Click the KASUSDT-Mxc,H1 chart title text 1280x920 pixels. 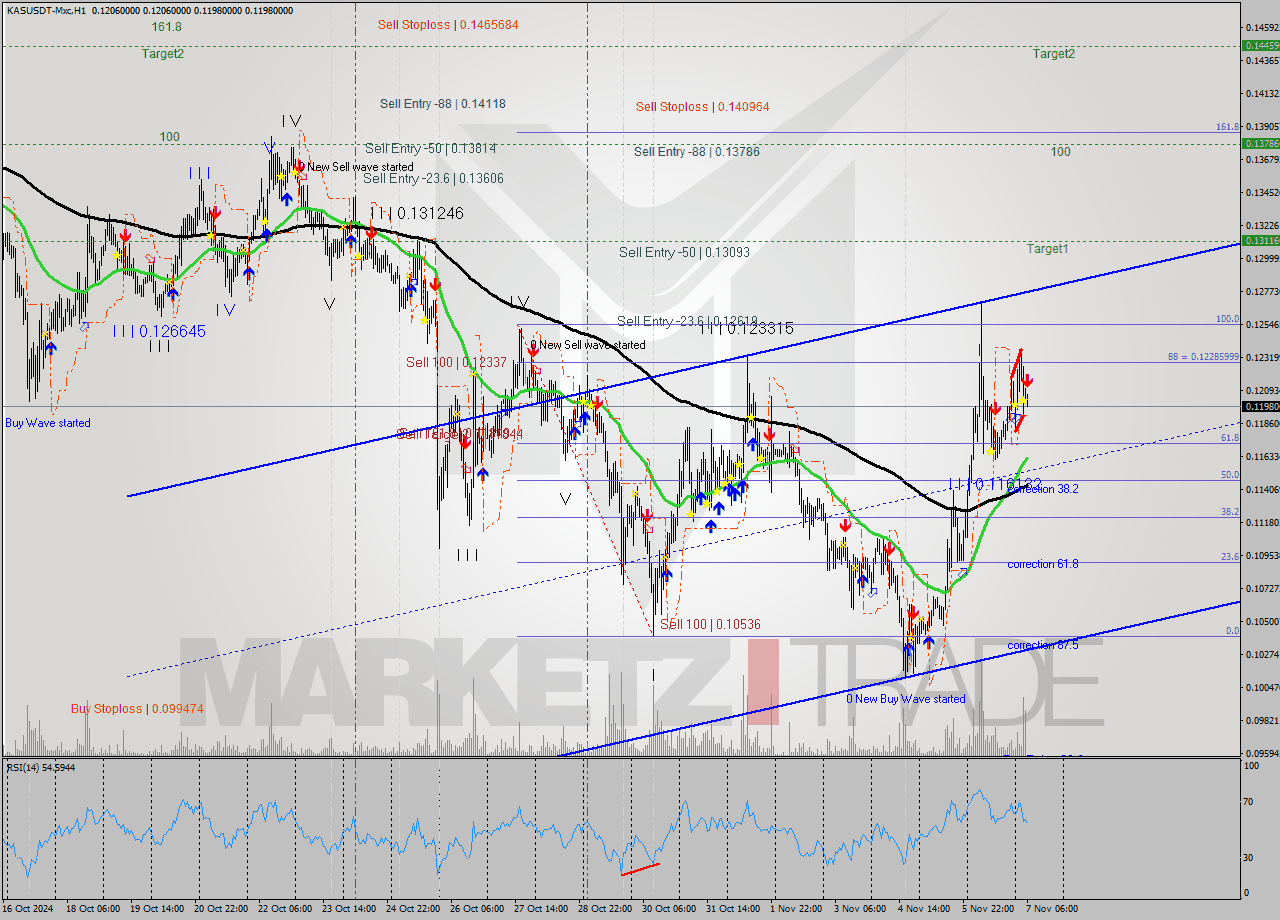[45, 10]
